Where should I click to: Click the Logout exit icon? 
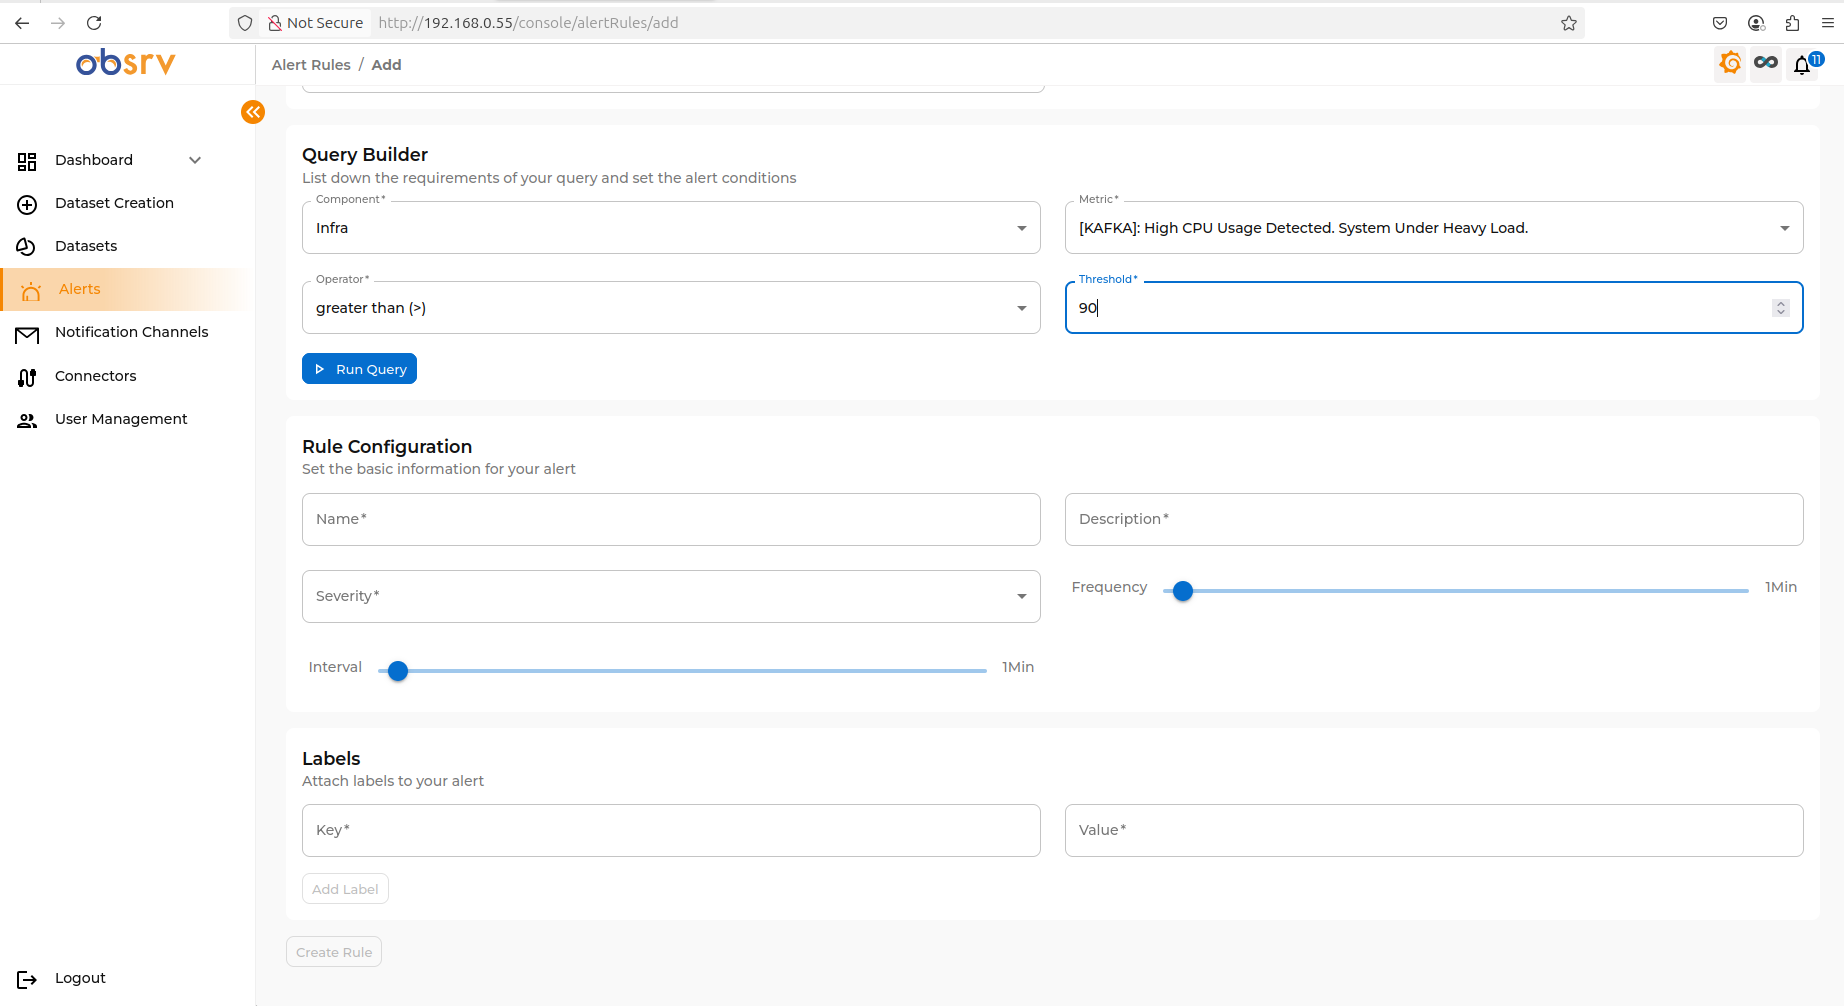(27, 979)
